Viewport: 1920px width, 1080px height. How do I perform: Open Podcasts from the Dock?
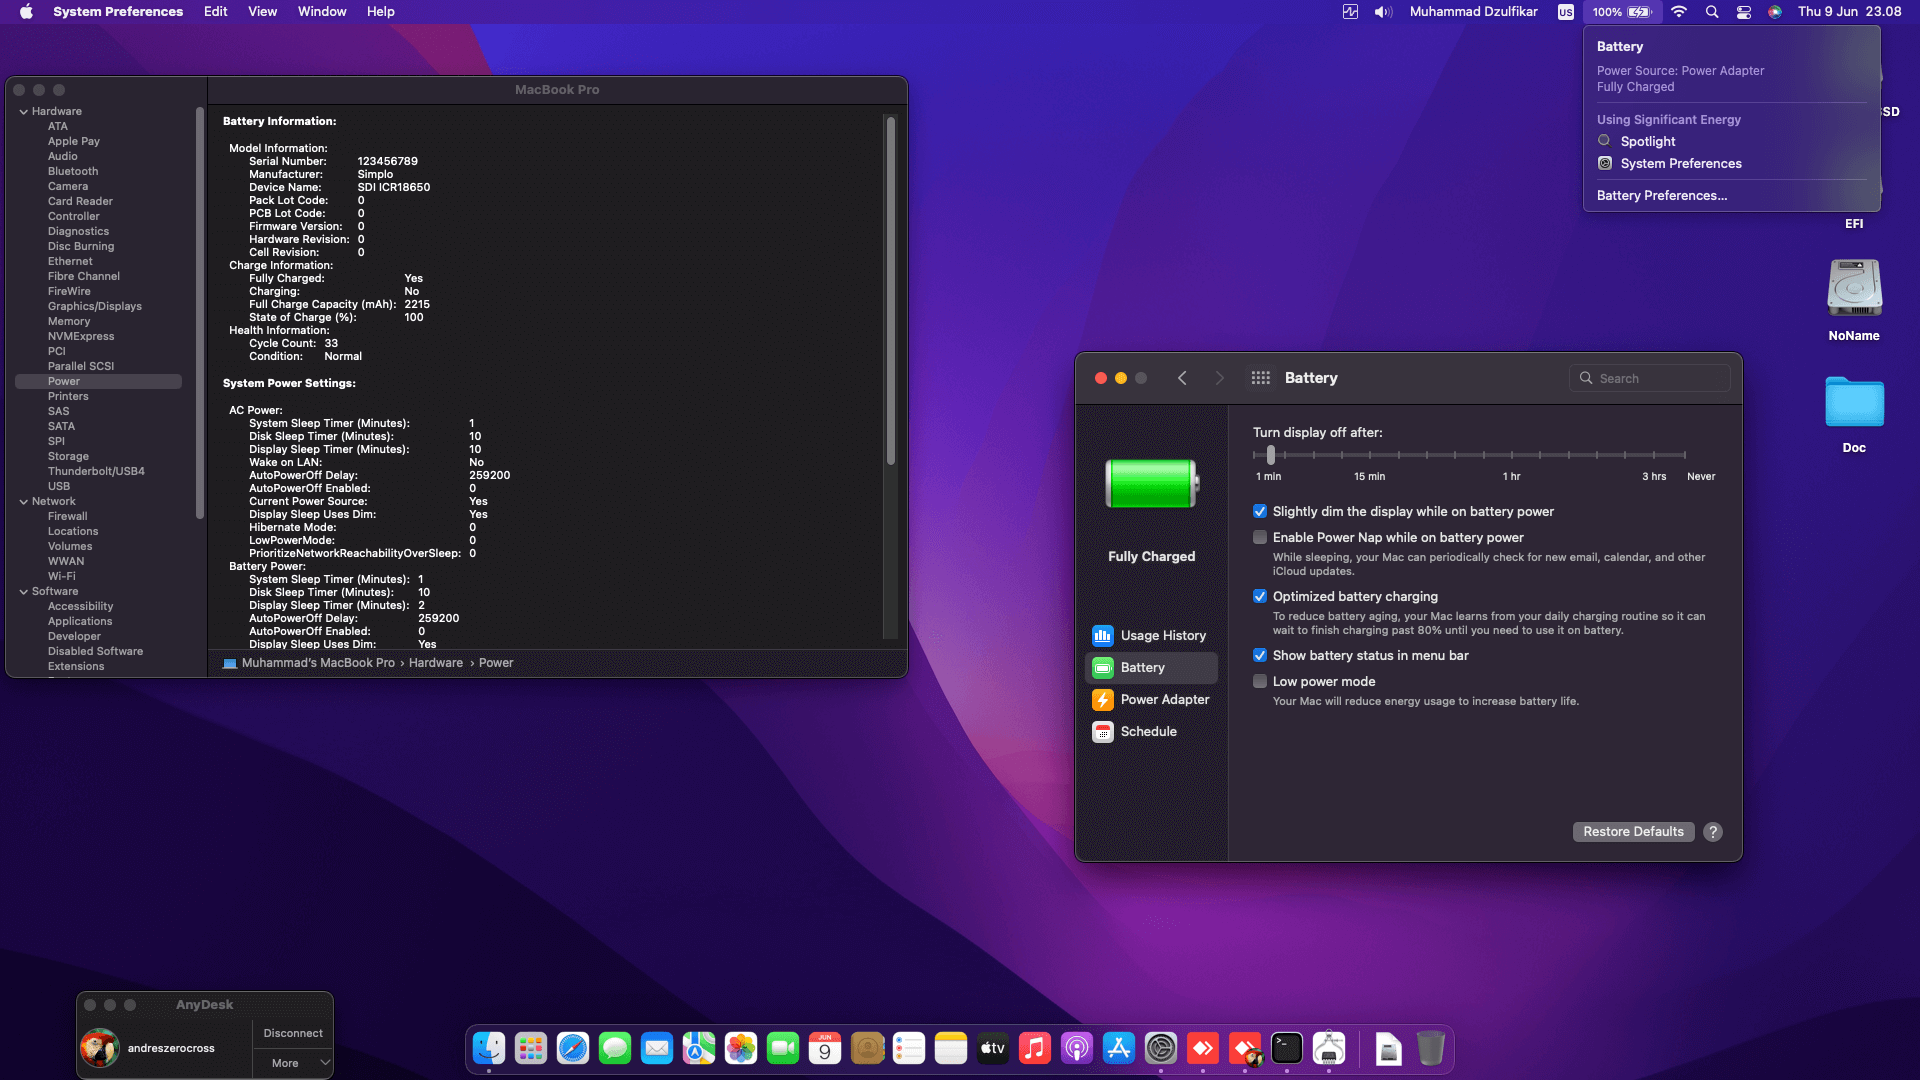[x=1077, y=1048]
